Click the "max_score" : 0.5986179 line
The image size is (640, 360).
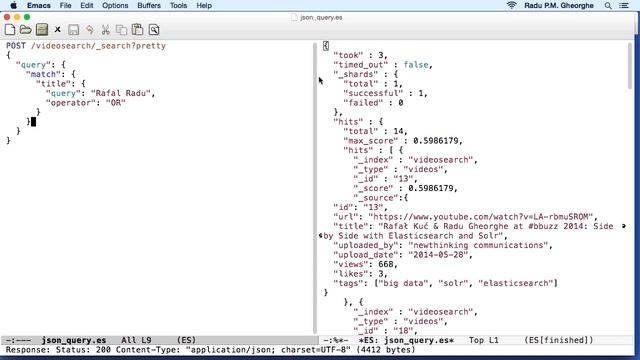click(x=403, y=141)
